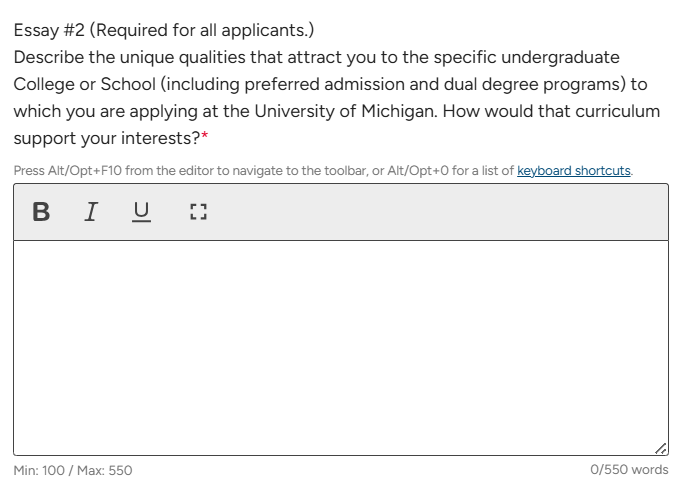Toggle italic formatting in the essay editor
Screen dimensions: 690x489
point(91,212)
